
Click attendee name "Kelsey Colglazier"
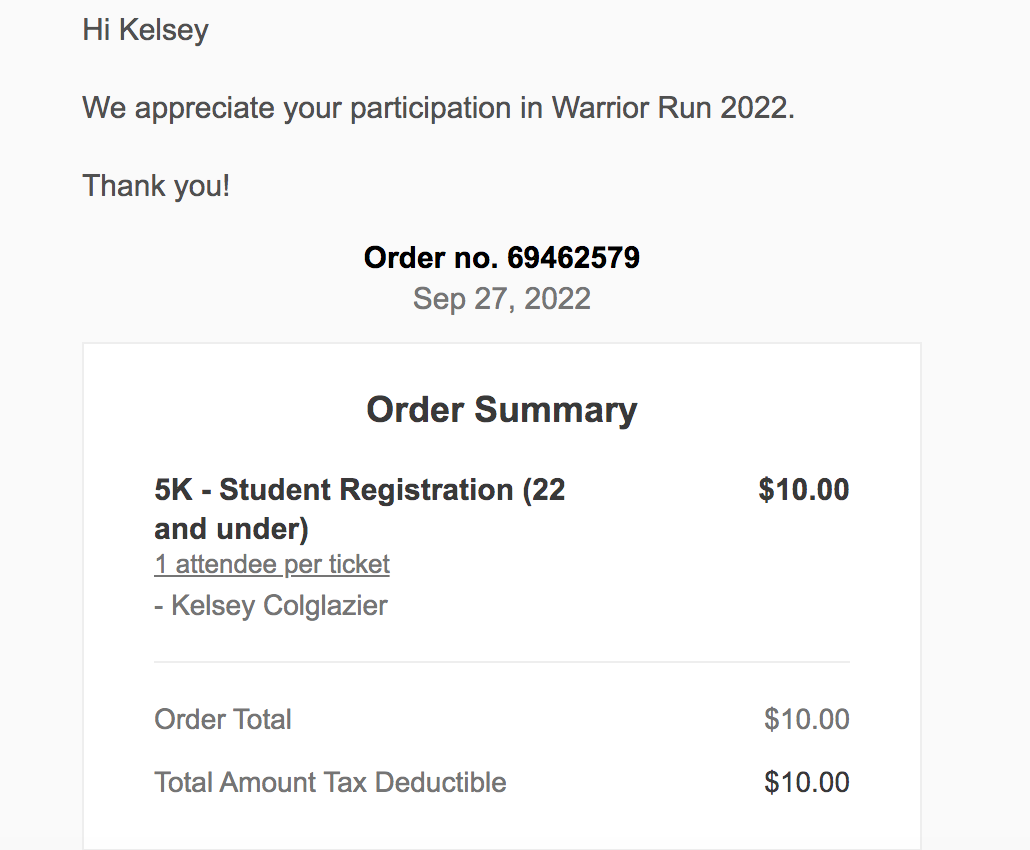pyautogui.click(x=279, y=605)
